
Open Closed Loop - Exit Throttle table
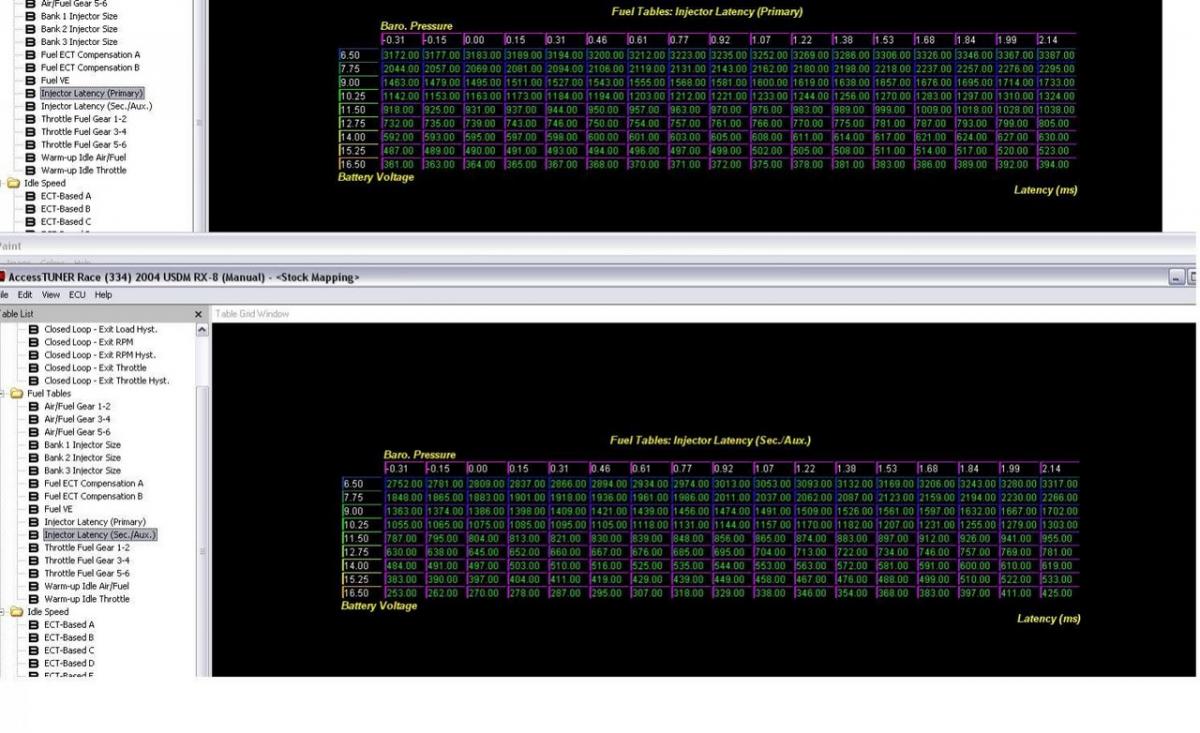tap(95, 368)
